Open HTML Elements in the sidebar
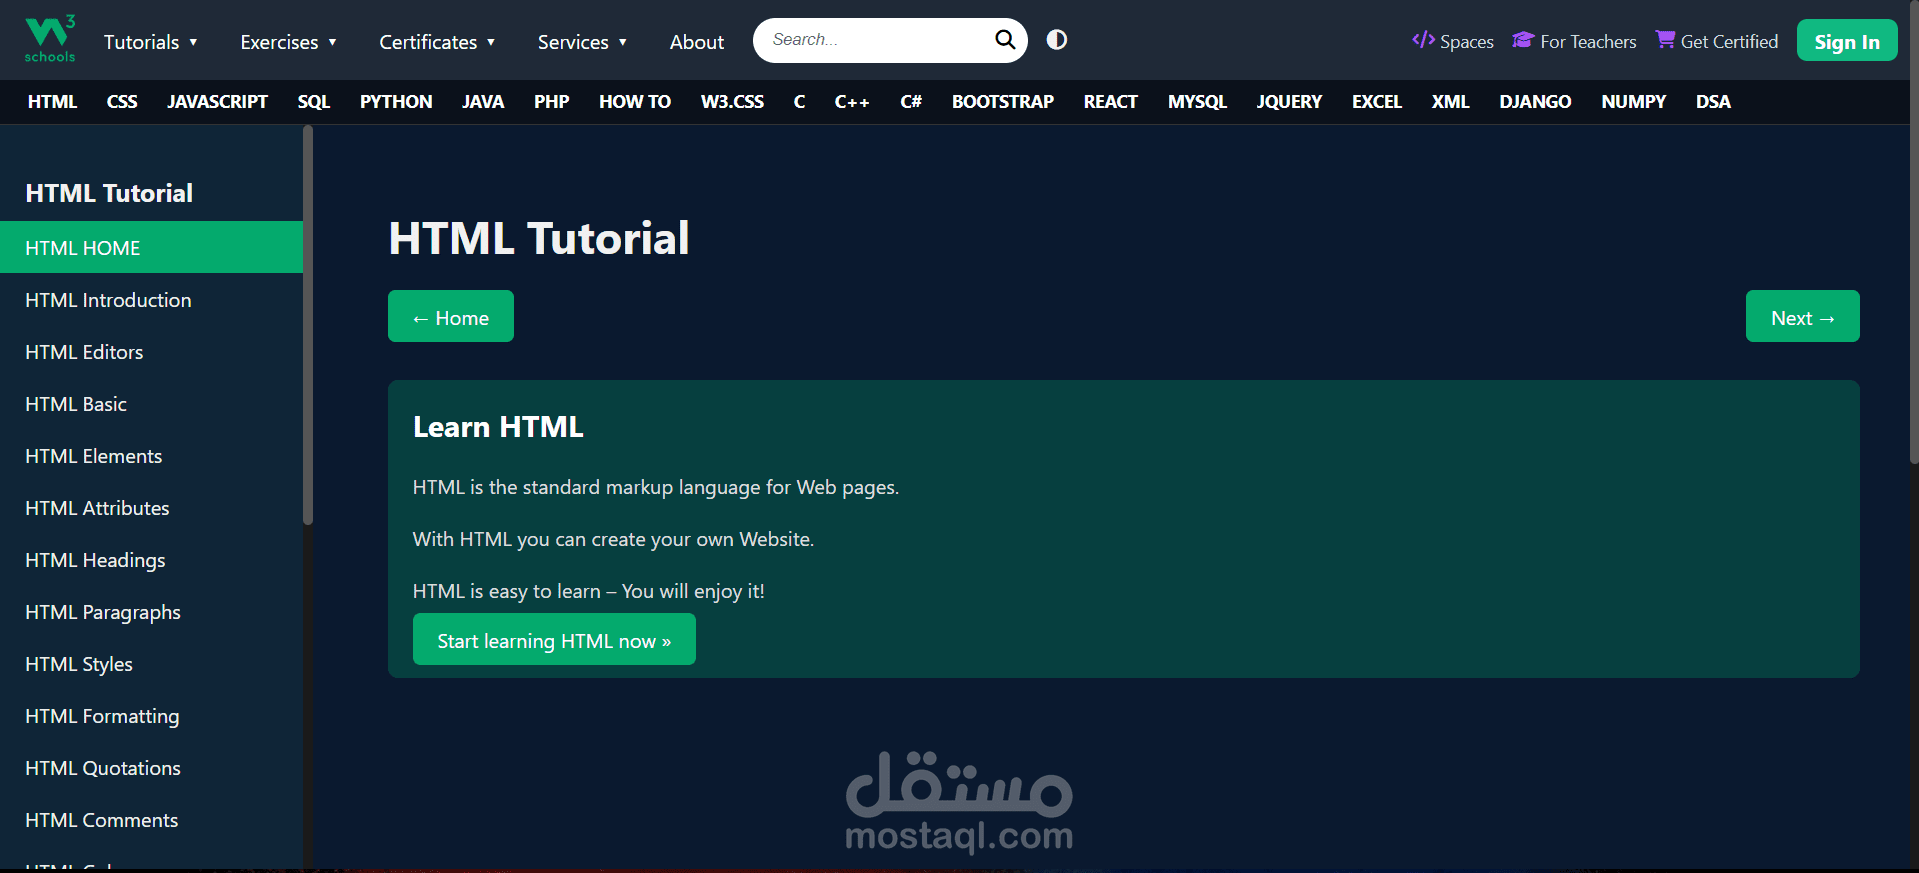 point(151,456)
